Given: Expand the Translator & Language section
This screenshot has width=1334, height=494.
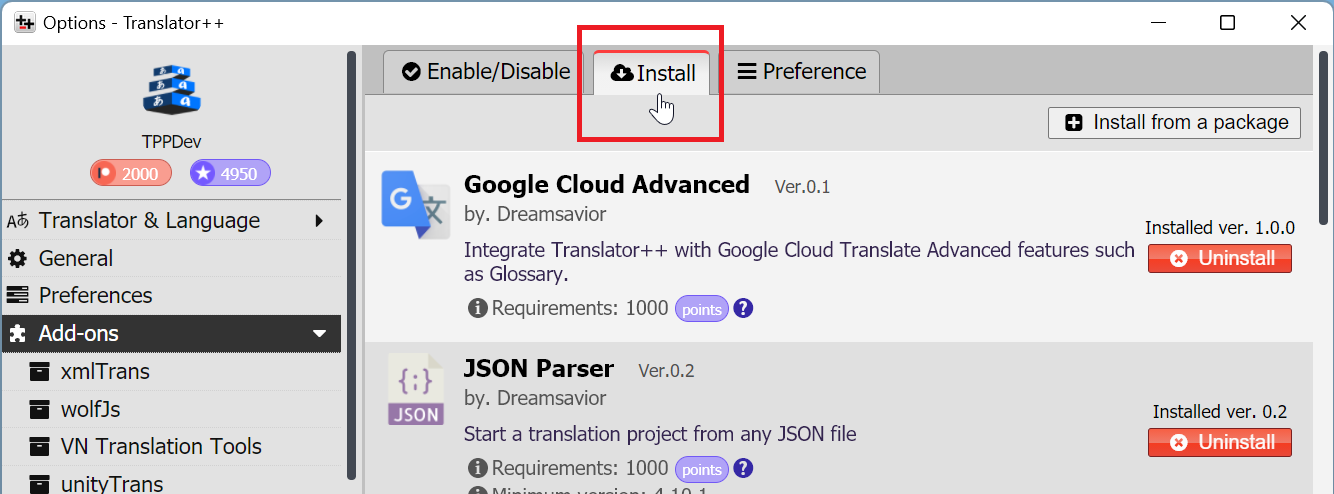Looking at the screenshot, I should 319,220.
